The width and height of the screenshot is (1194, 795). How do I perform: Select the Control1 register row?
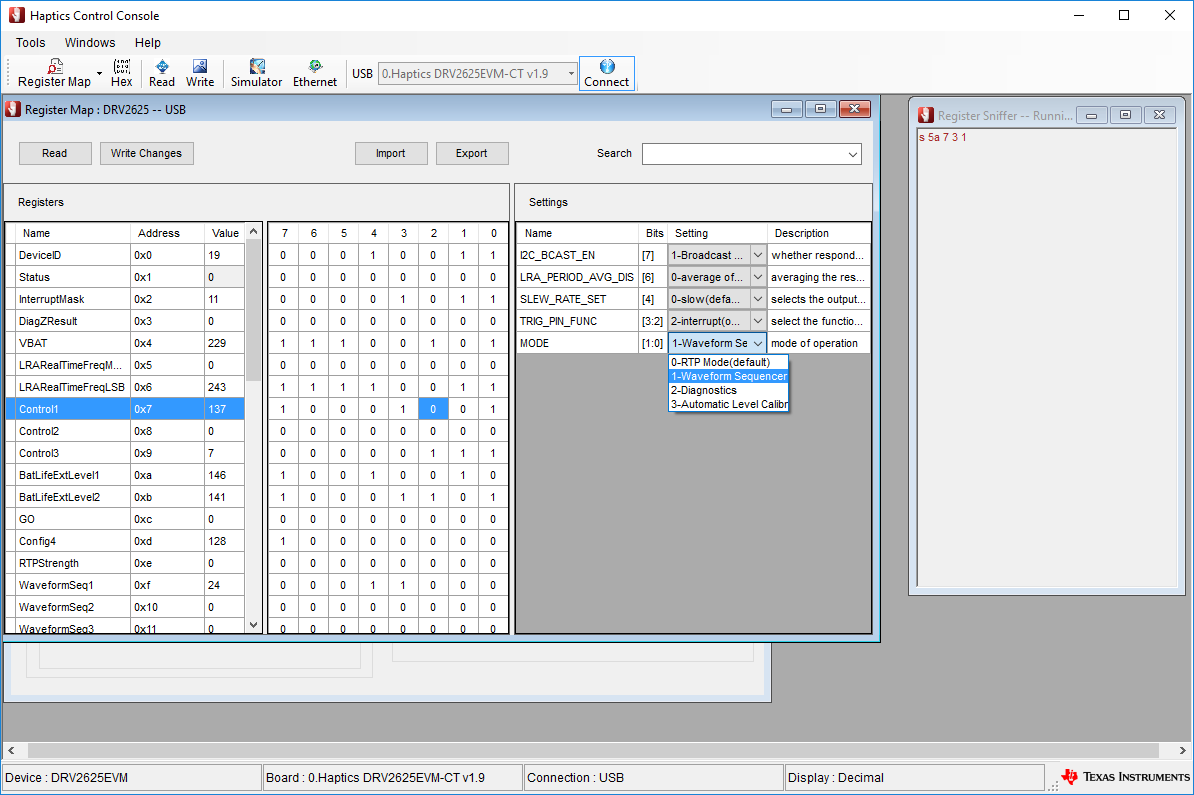tap(125, 409)
